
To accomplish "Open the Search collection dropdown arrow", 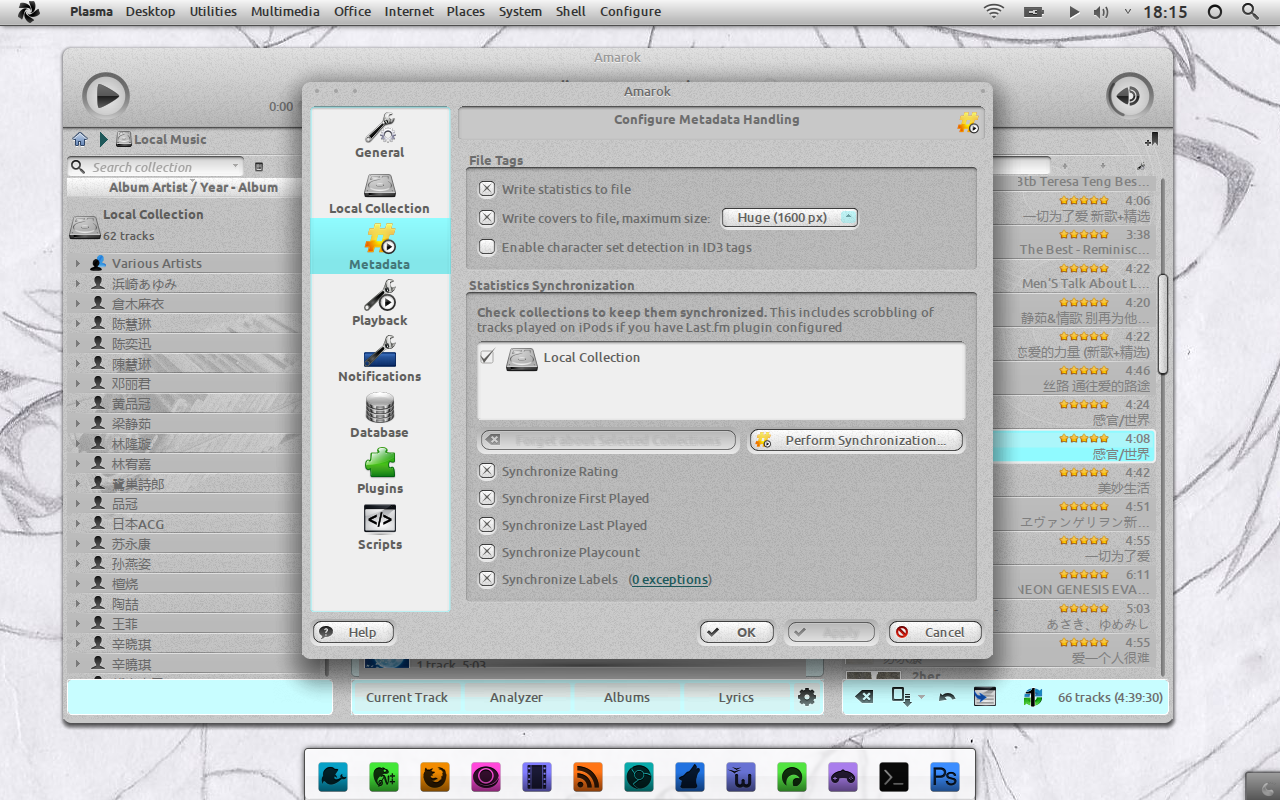I will [x=236, y=167].
